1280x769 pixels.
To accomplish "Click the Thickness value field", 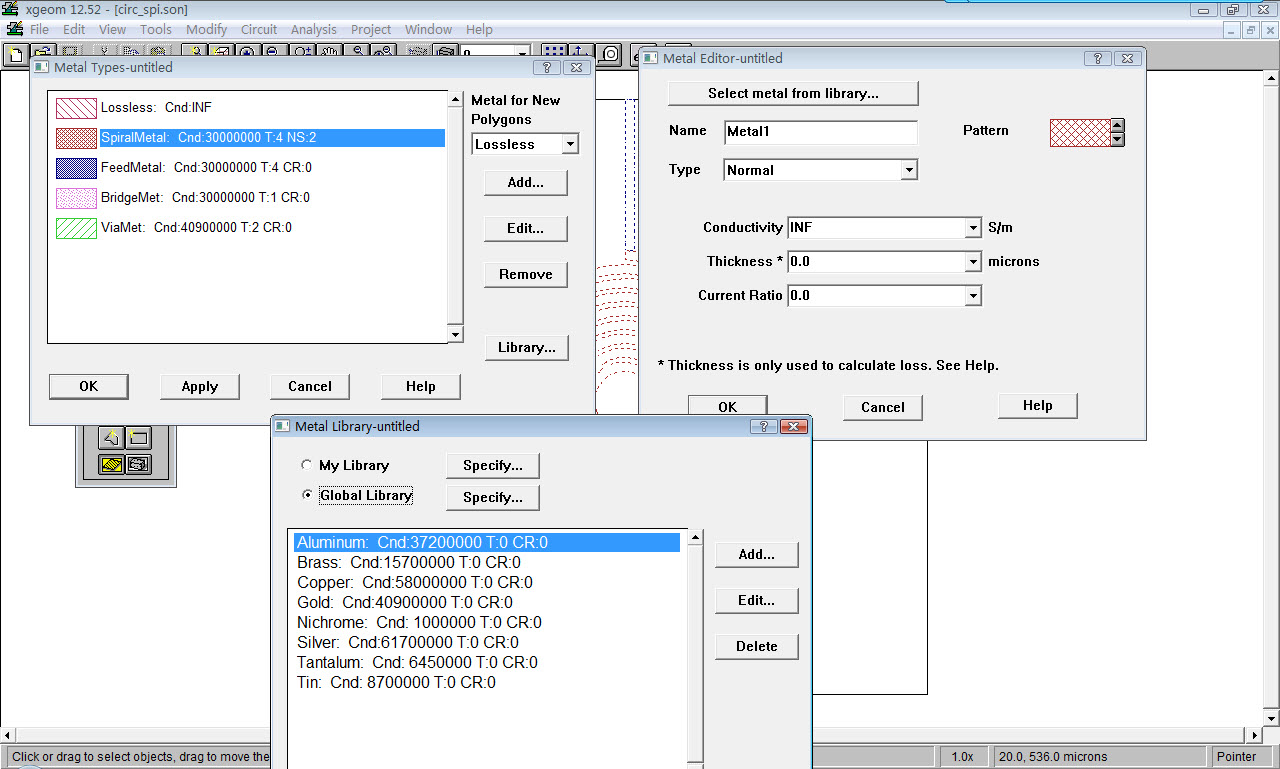I will coord(876,262).
